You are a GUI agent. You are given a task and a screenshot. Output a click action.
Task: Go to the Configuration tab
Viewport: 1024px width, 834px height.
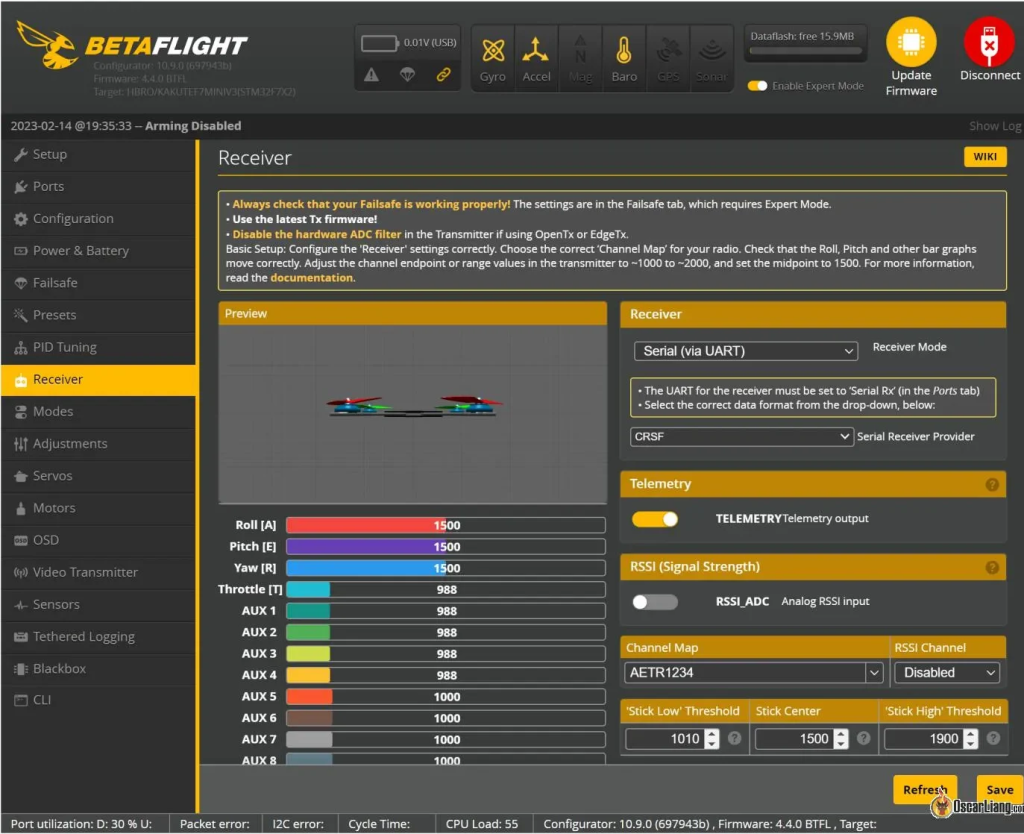99,219
